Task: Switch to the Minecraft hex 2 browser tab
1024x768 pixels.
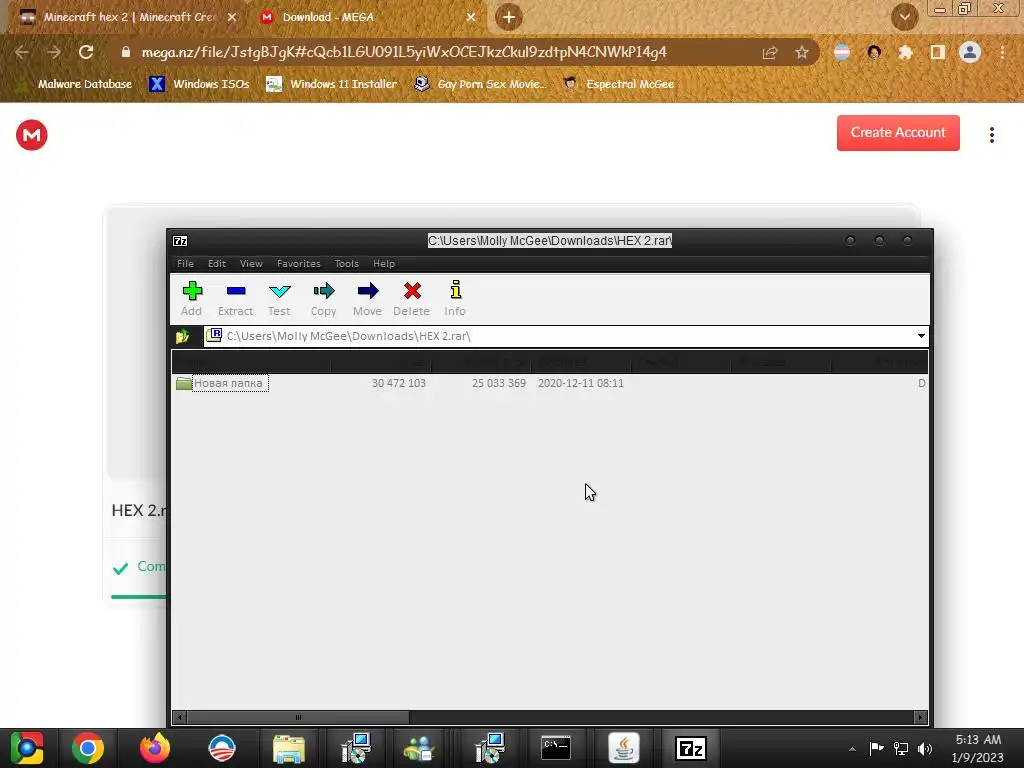Action: (128, 17)
